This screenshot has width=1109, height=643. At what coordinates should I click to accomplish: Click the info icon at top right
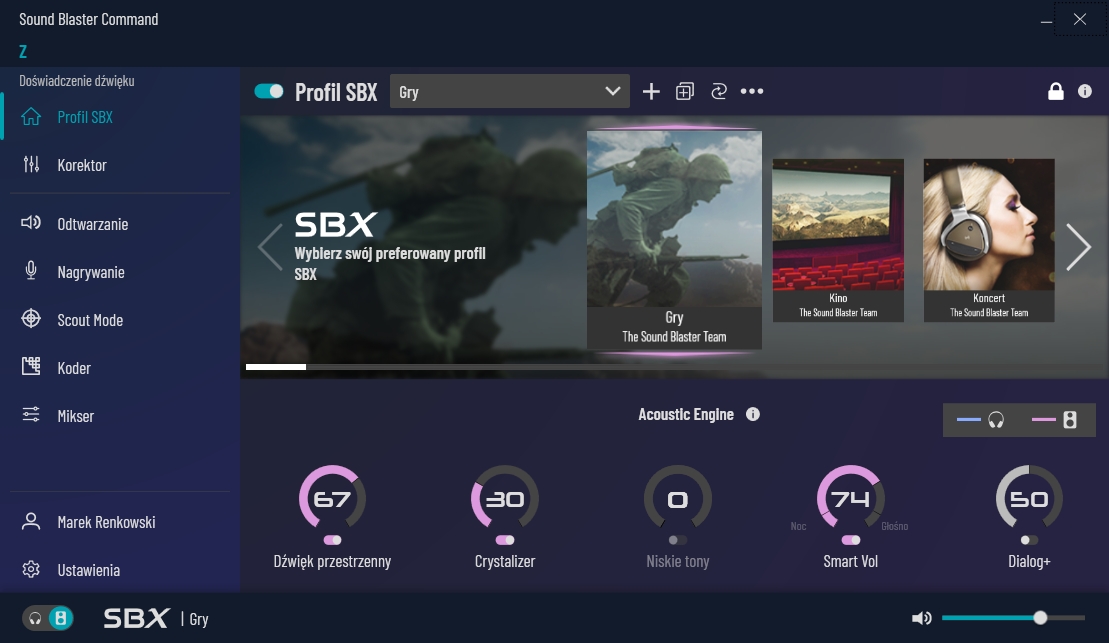coord(1084,91)
